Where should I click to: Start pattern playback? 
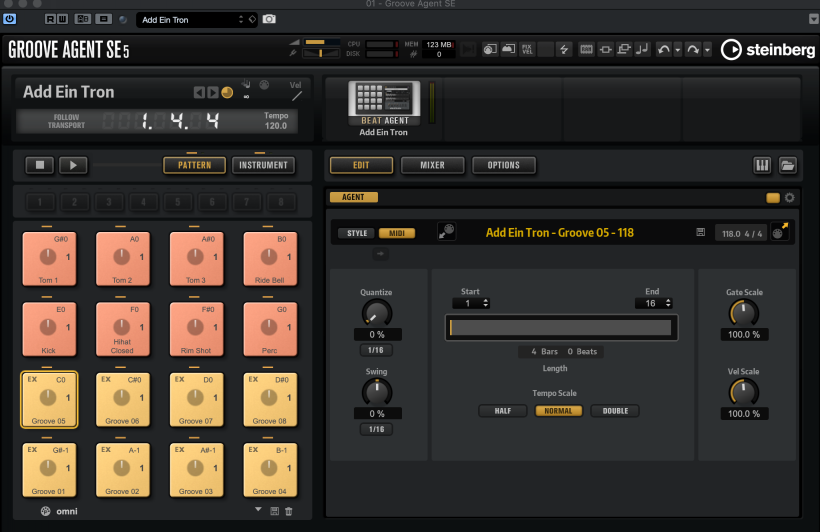tap(73, 165)
